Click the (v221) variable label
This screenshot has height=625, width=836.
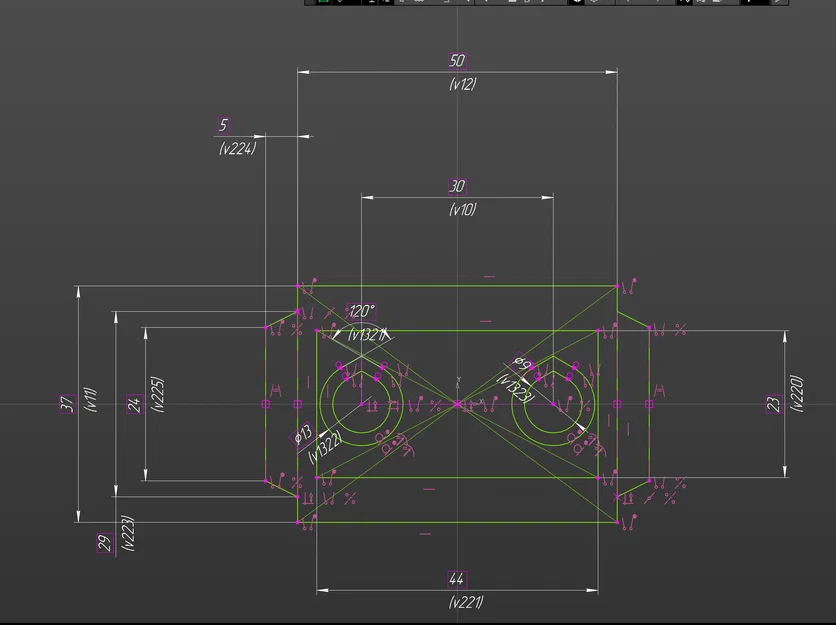(x=466, y=602)
